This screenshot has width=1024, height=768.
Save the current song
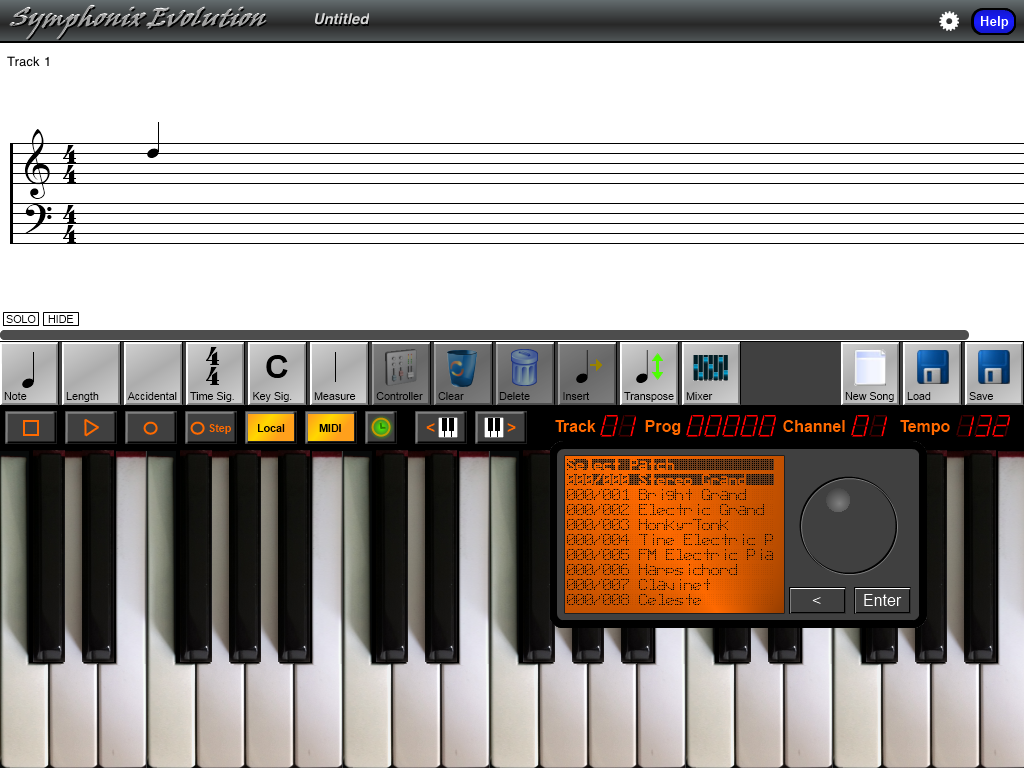click(994, 374)
